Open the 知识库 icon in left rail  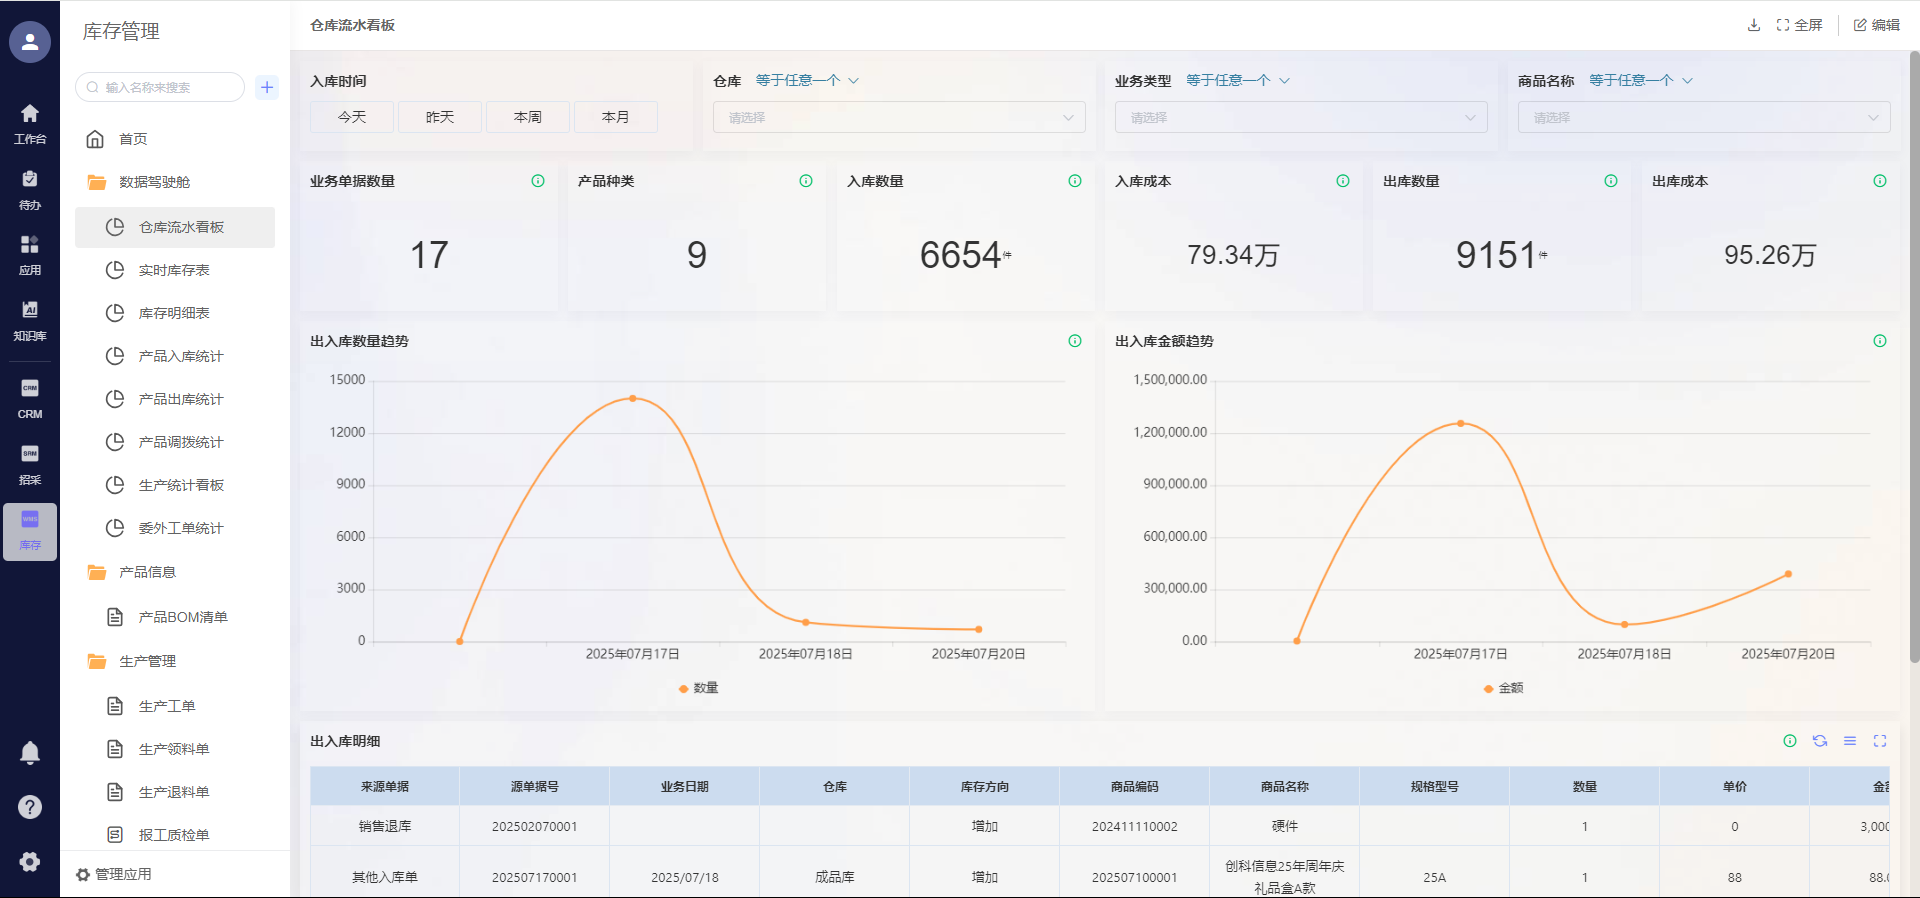pyautogui.click(x=30, y=320)
